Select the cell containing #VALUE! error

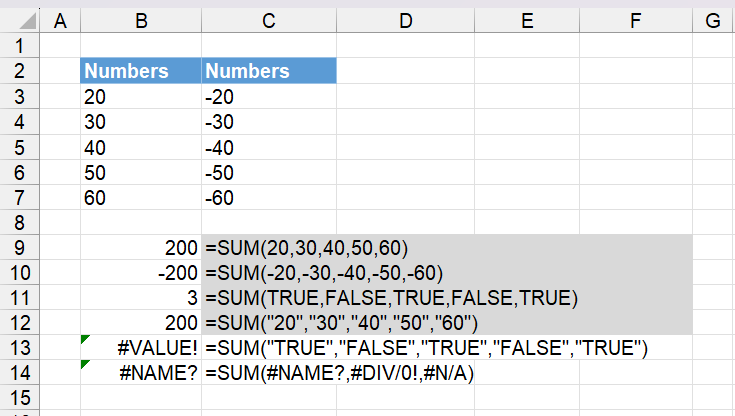141,348
